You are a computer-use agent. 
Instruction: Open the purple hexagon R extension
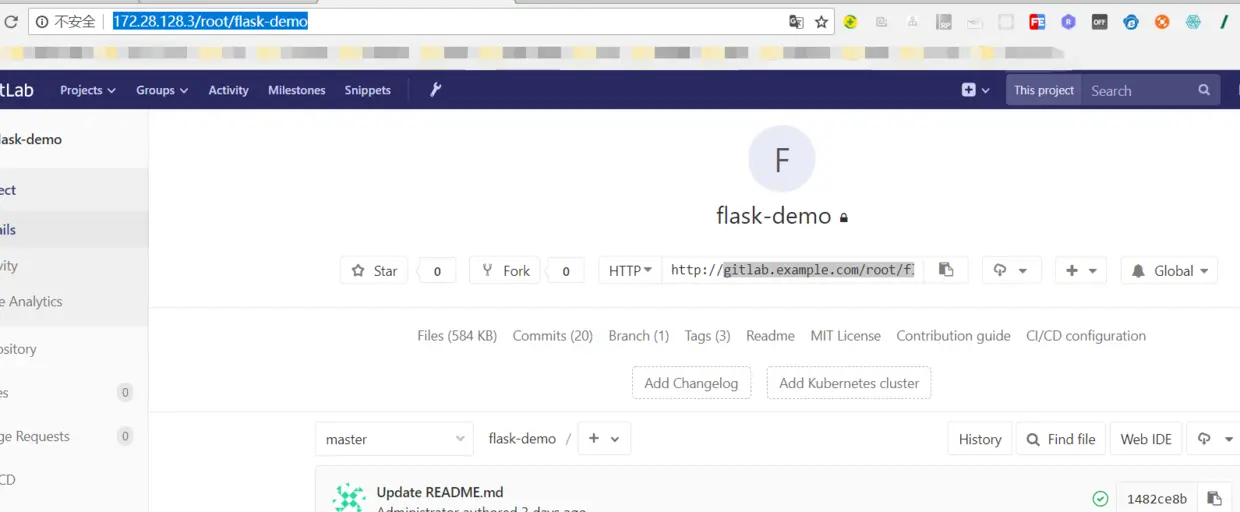click(x=1068, y=21)
